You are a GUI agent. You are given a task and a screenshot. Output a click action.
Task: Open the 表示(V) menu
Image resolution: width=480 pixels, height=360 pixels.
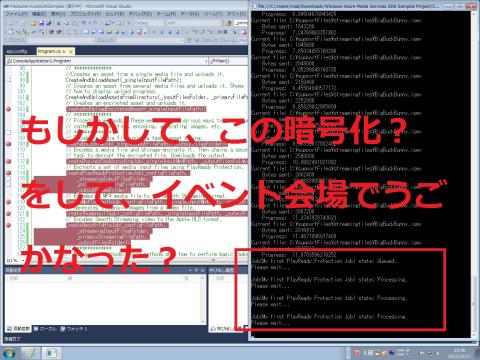pyautogui.click(x=58, y=14)
